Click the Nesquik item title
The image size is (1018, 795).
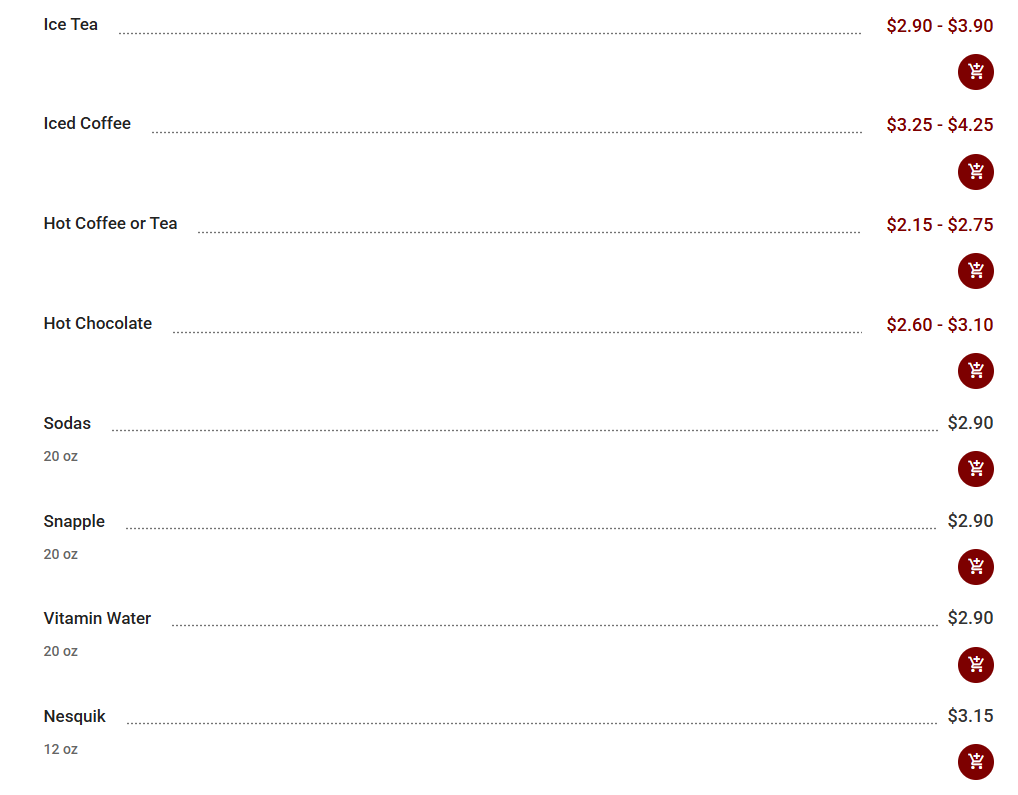click(75, 717)
